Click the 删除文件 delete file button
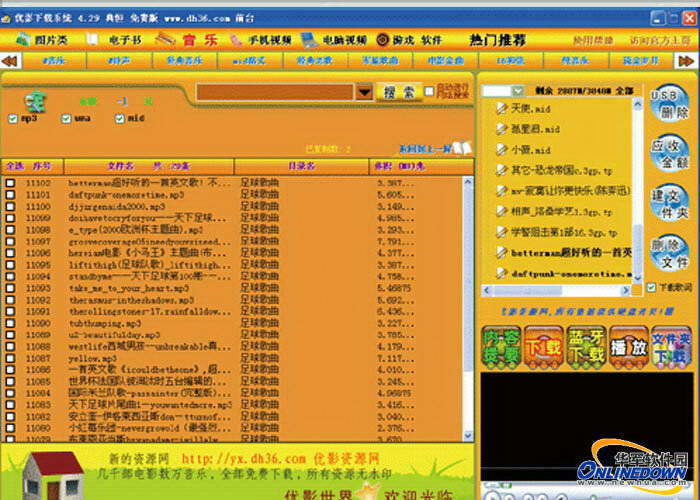Viewport: 700px width, 500px height. pyautogui.click(x=669, y=253)
